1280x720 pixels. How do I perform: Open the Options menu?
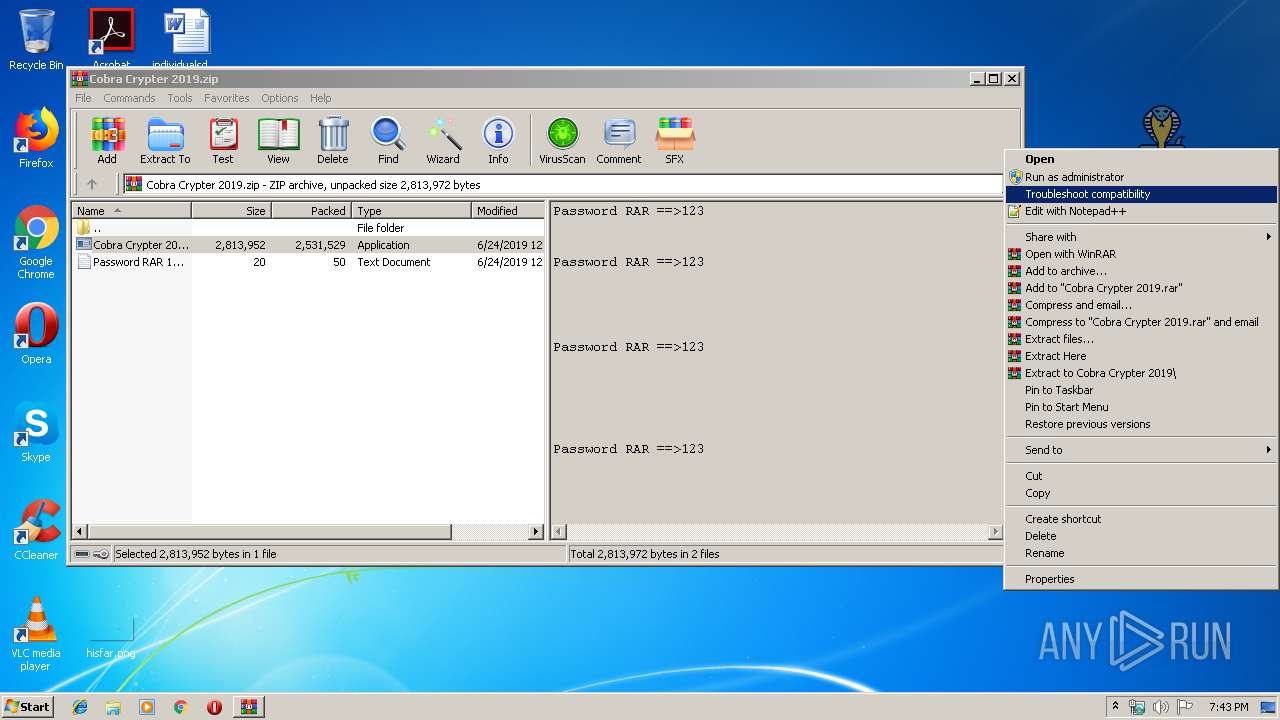(280, 98)
